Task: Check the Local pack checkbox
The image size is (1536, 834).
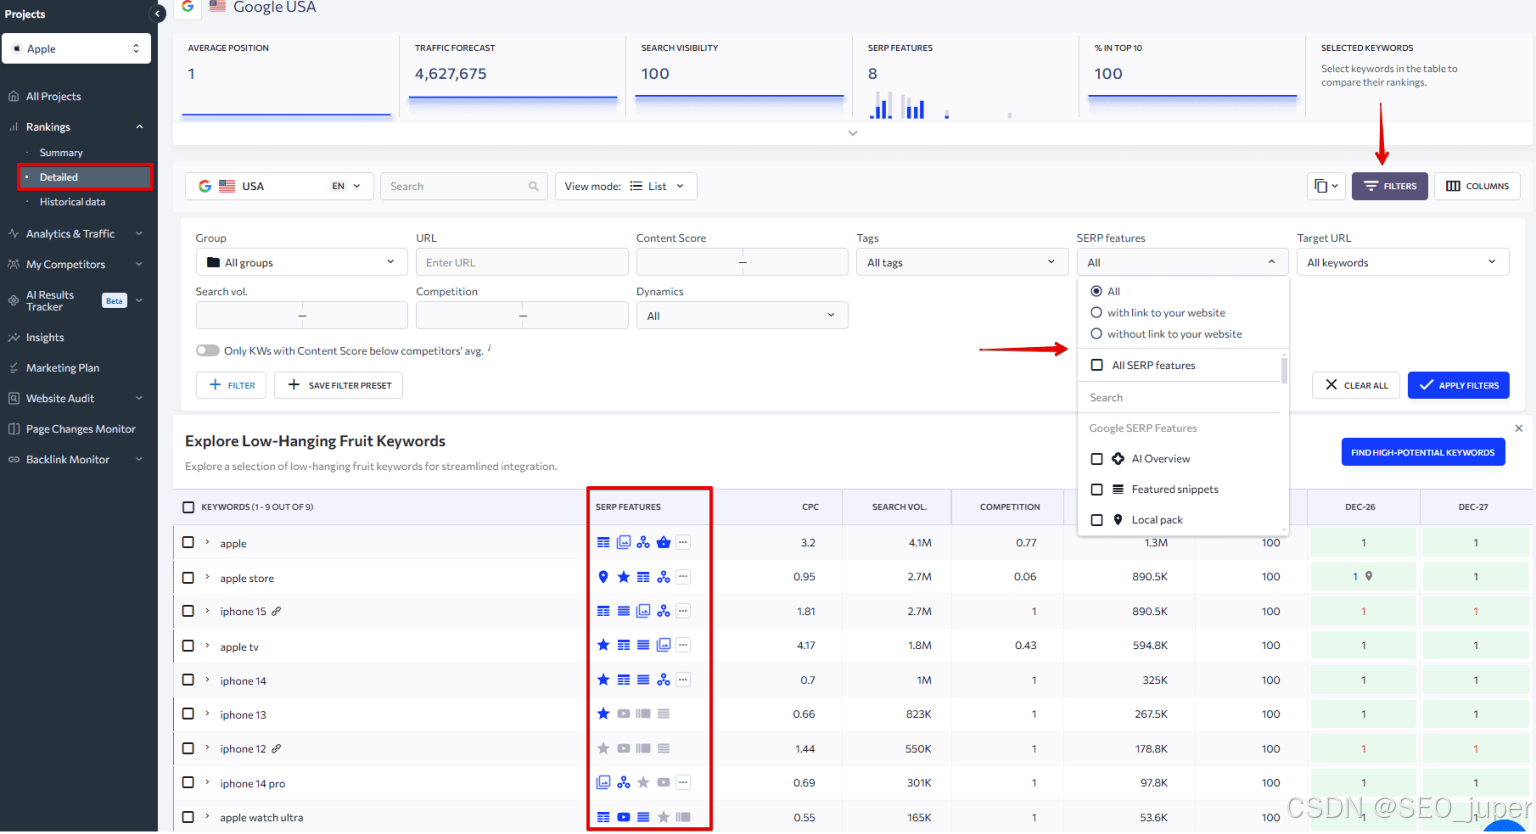Action: pos(1097,520)
